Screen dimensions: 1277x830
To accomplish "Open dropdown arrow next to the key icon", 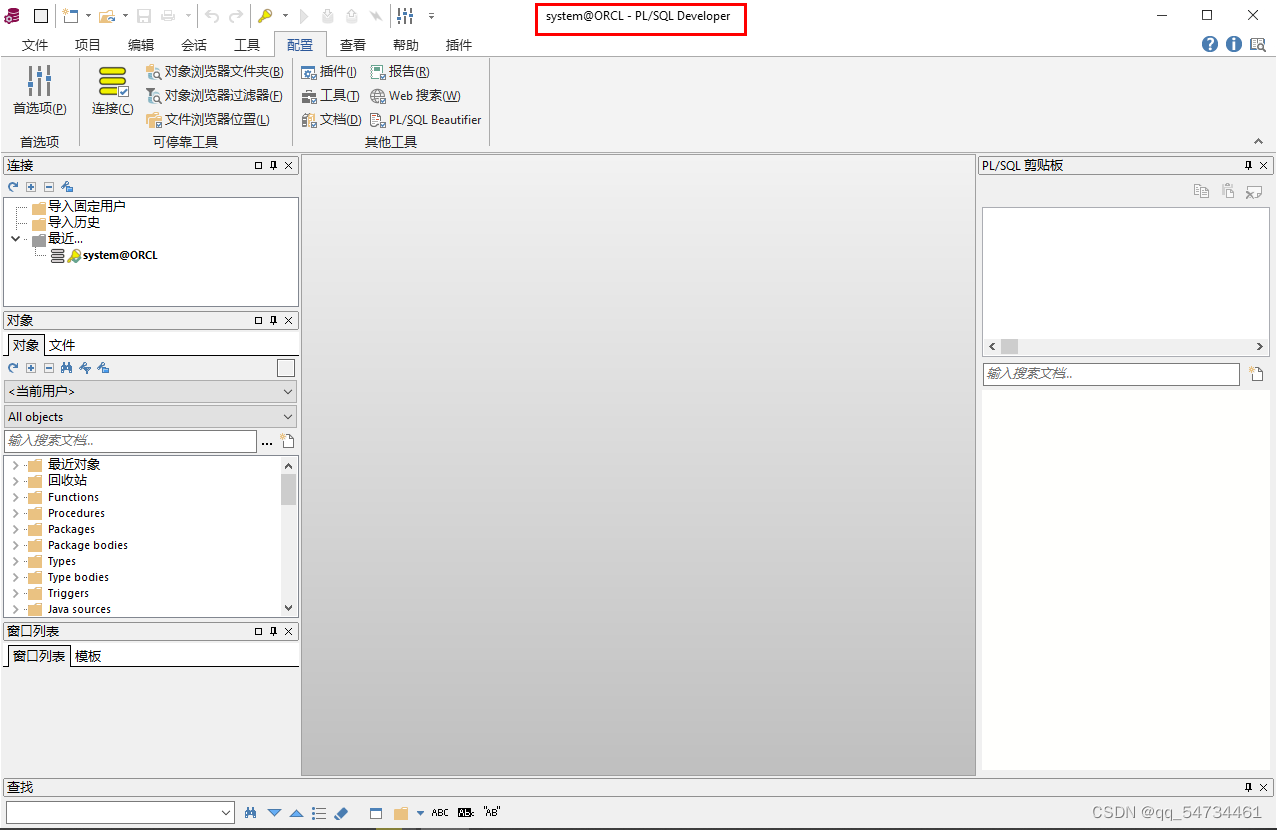I will click(x=285, y=16).
